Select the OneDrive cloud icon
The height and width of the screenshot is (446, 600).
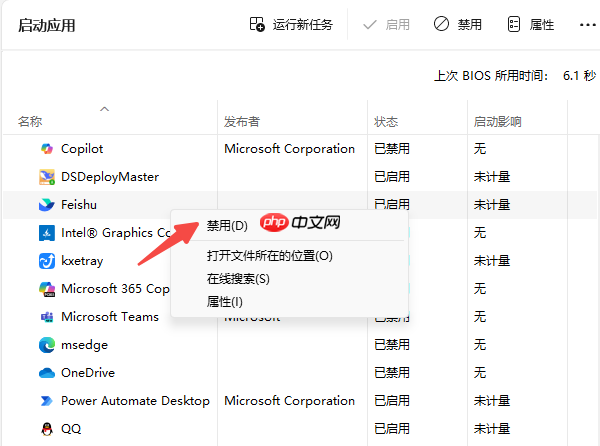[x=46, y=373]
